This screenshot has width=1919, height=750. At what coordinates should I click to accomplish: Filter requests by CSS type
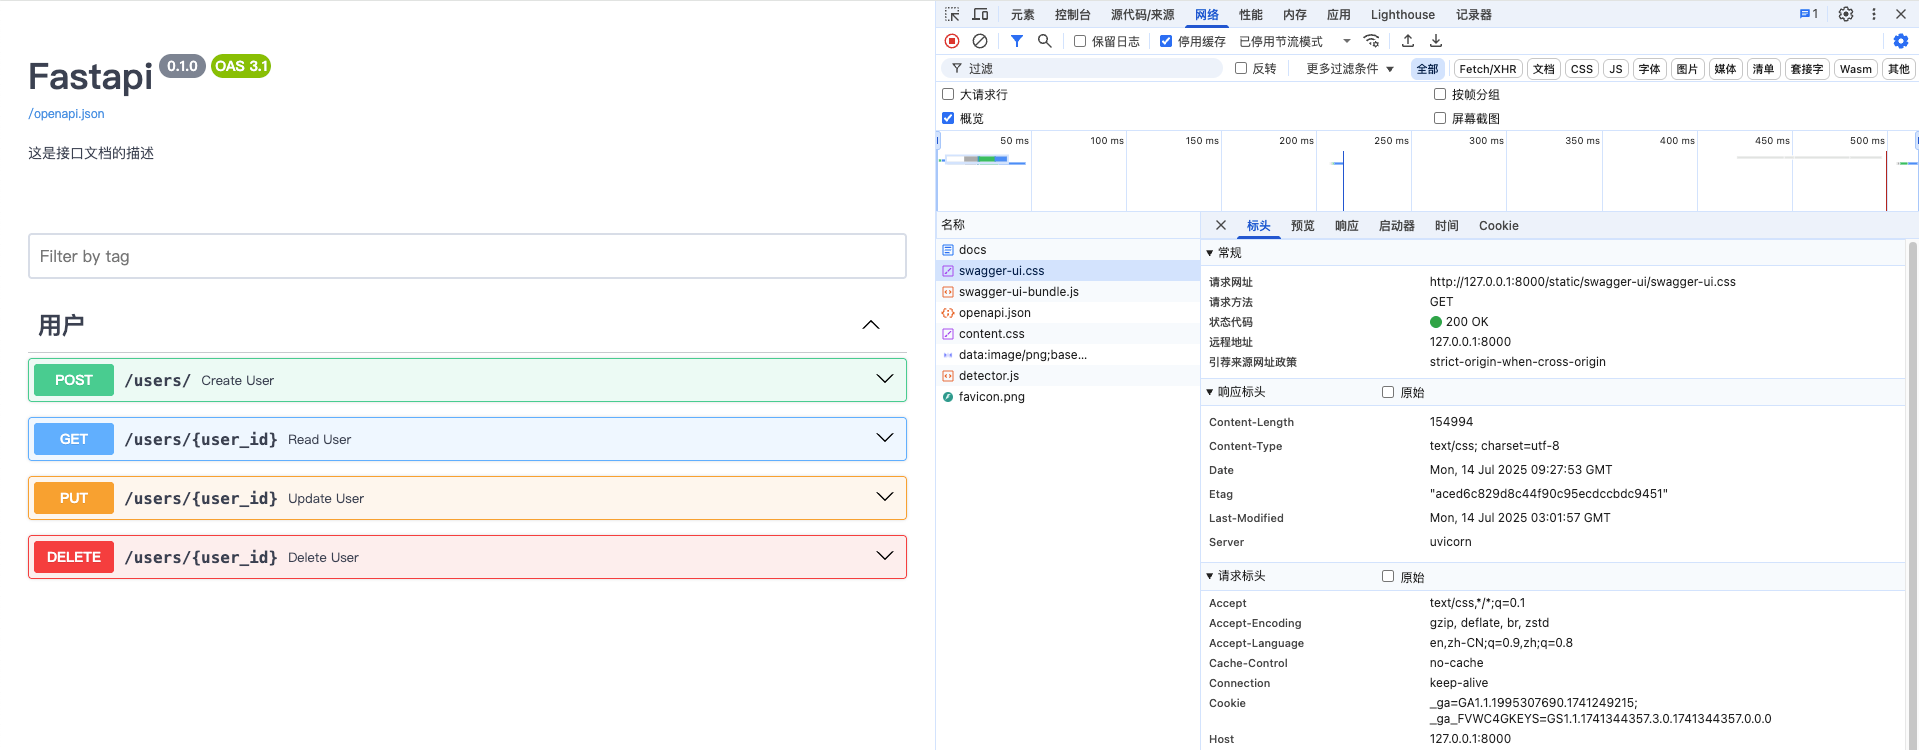point(1581,69)
